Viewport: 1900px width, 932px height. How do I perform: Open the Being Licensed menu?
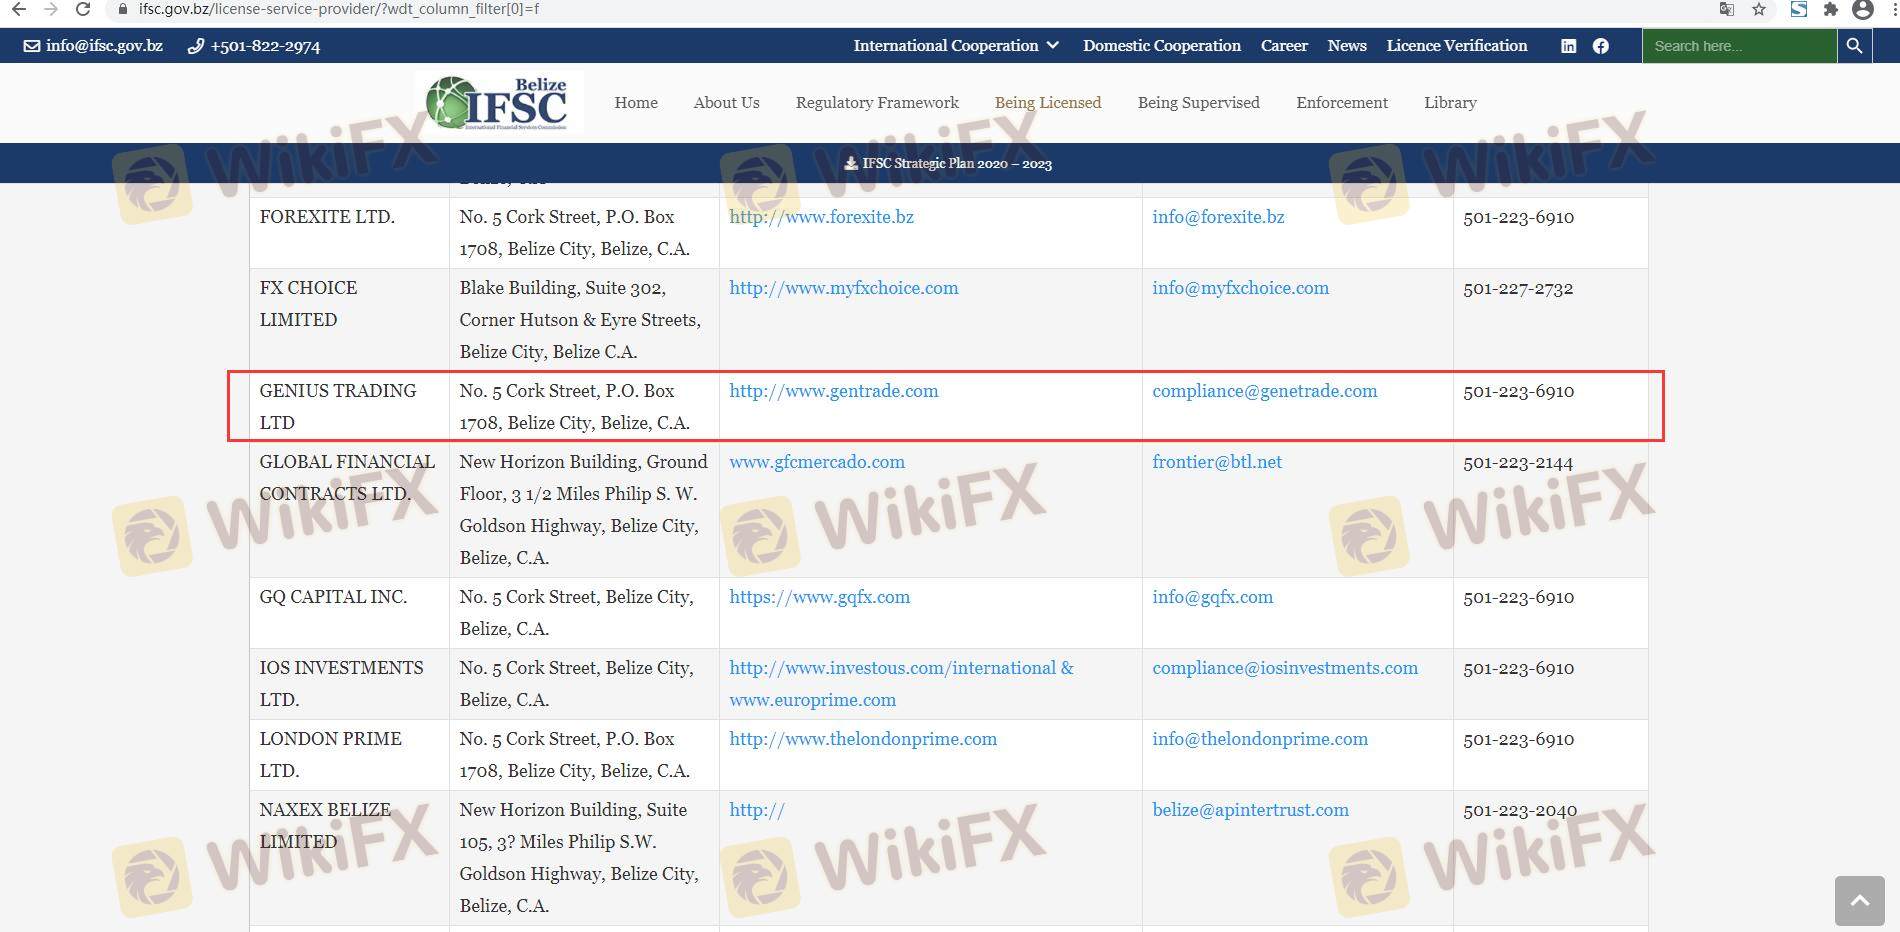coord(1047,103)
